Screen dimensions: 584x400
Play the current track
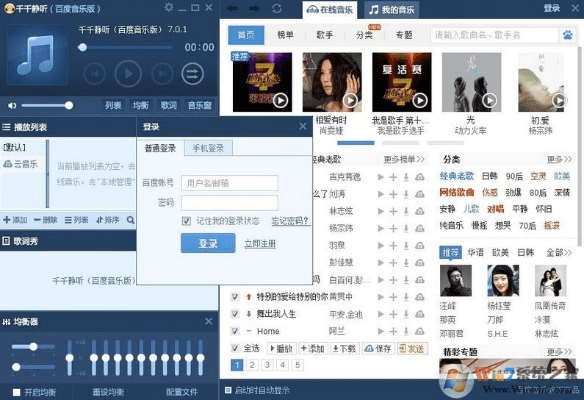coord(128,73)
